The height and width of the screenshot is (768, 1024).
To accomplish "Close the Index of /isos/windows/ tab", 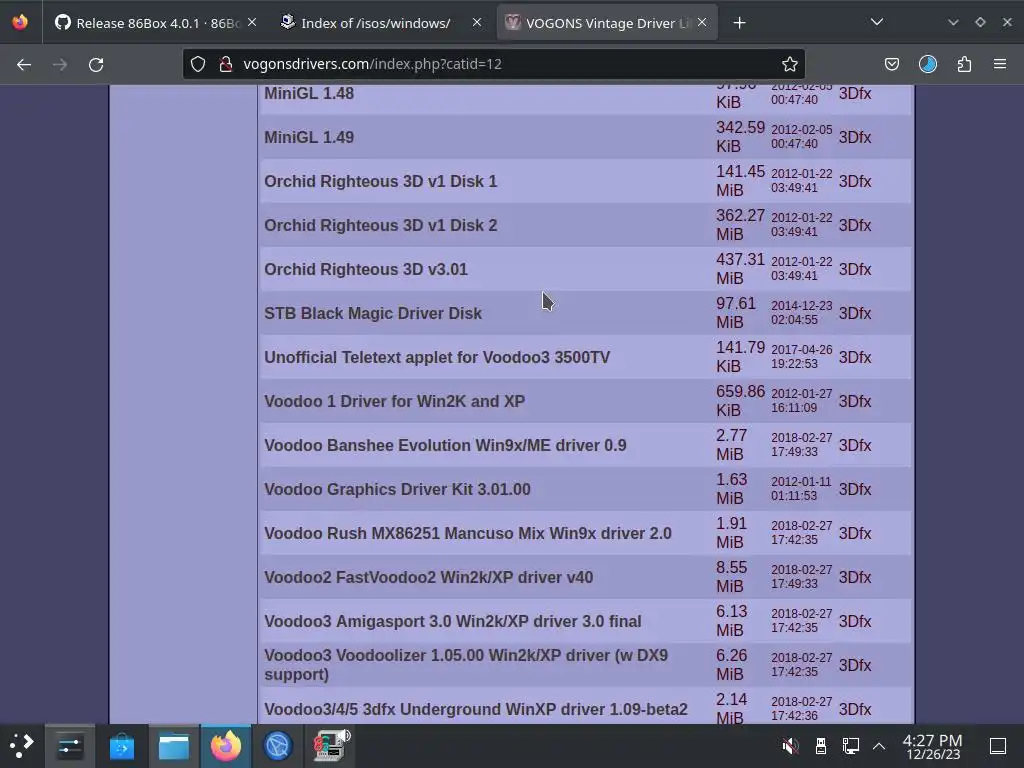I will pos(477,22).
